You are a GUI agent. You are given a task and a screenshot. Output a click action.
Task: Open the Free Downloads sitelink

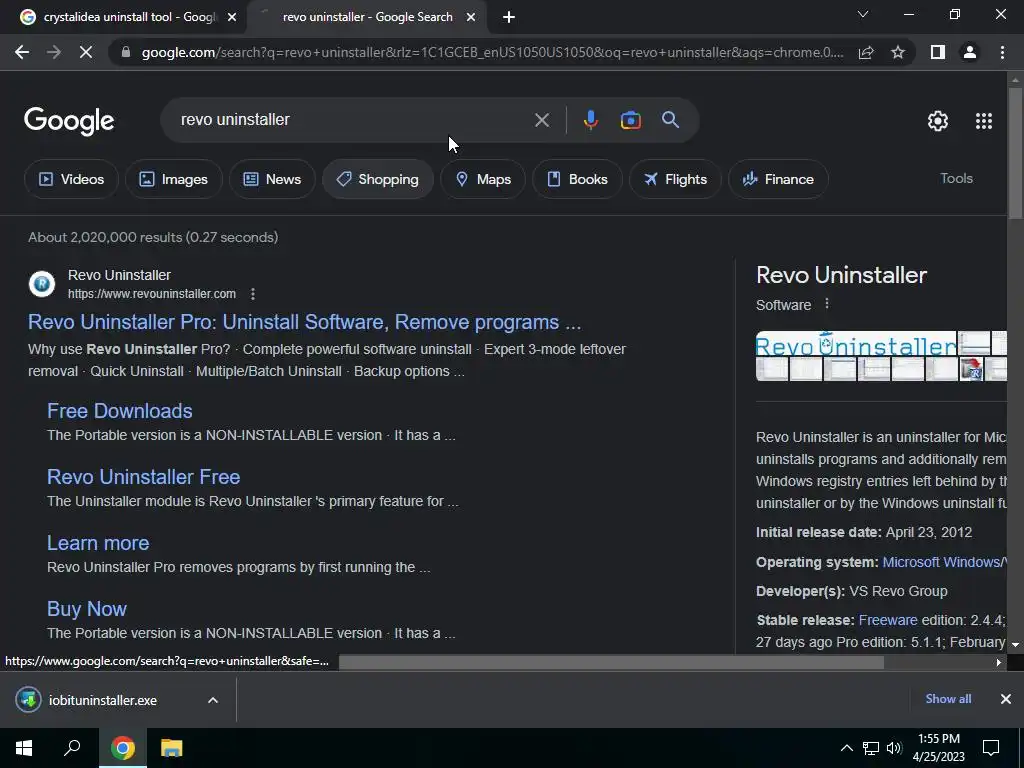point(120,411)
